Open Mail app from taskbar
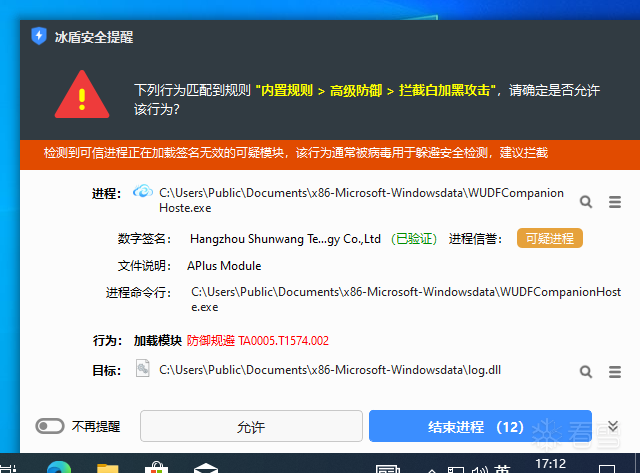The image size is (640, 473). 206,468
